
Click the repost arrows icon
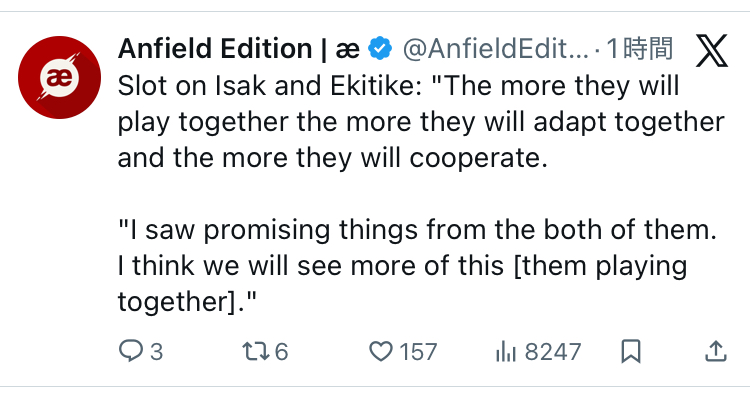(x=253, y=351)
